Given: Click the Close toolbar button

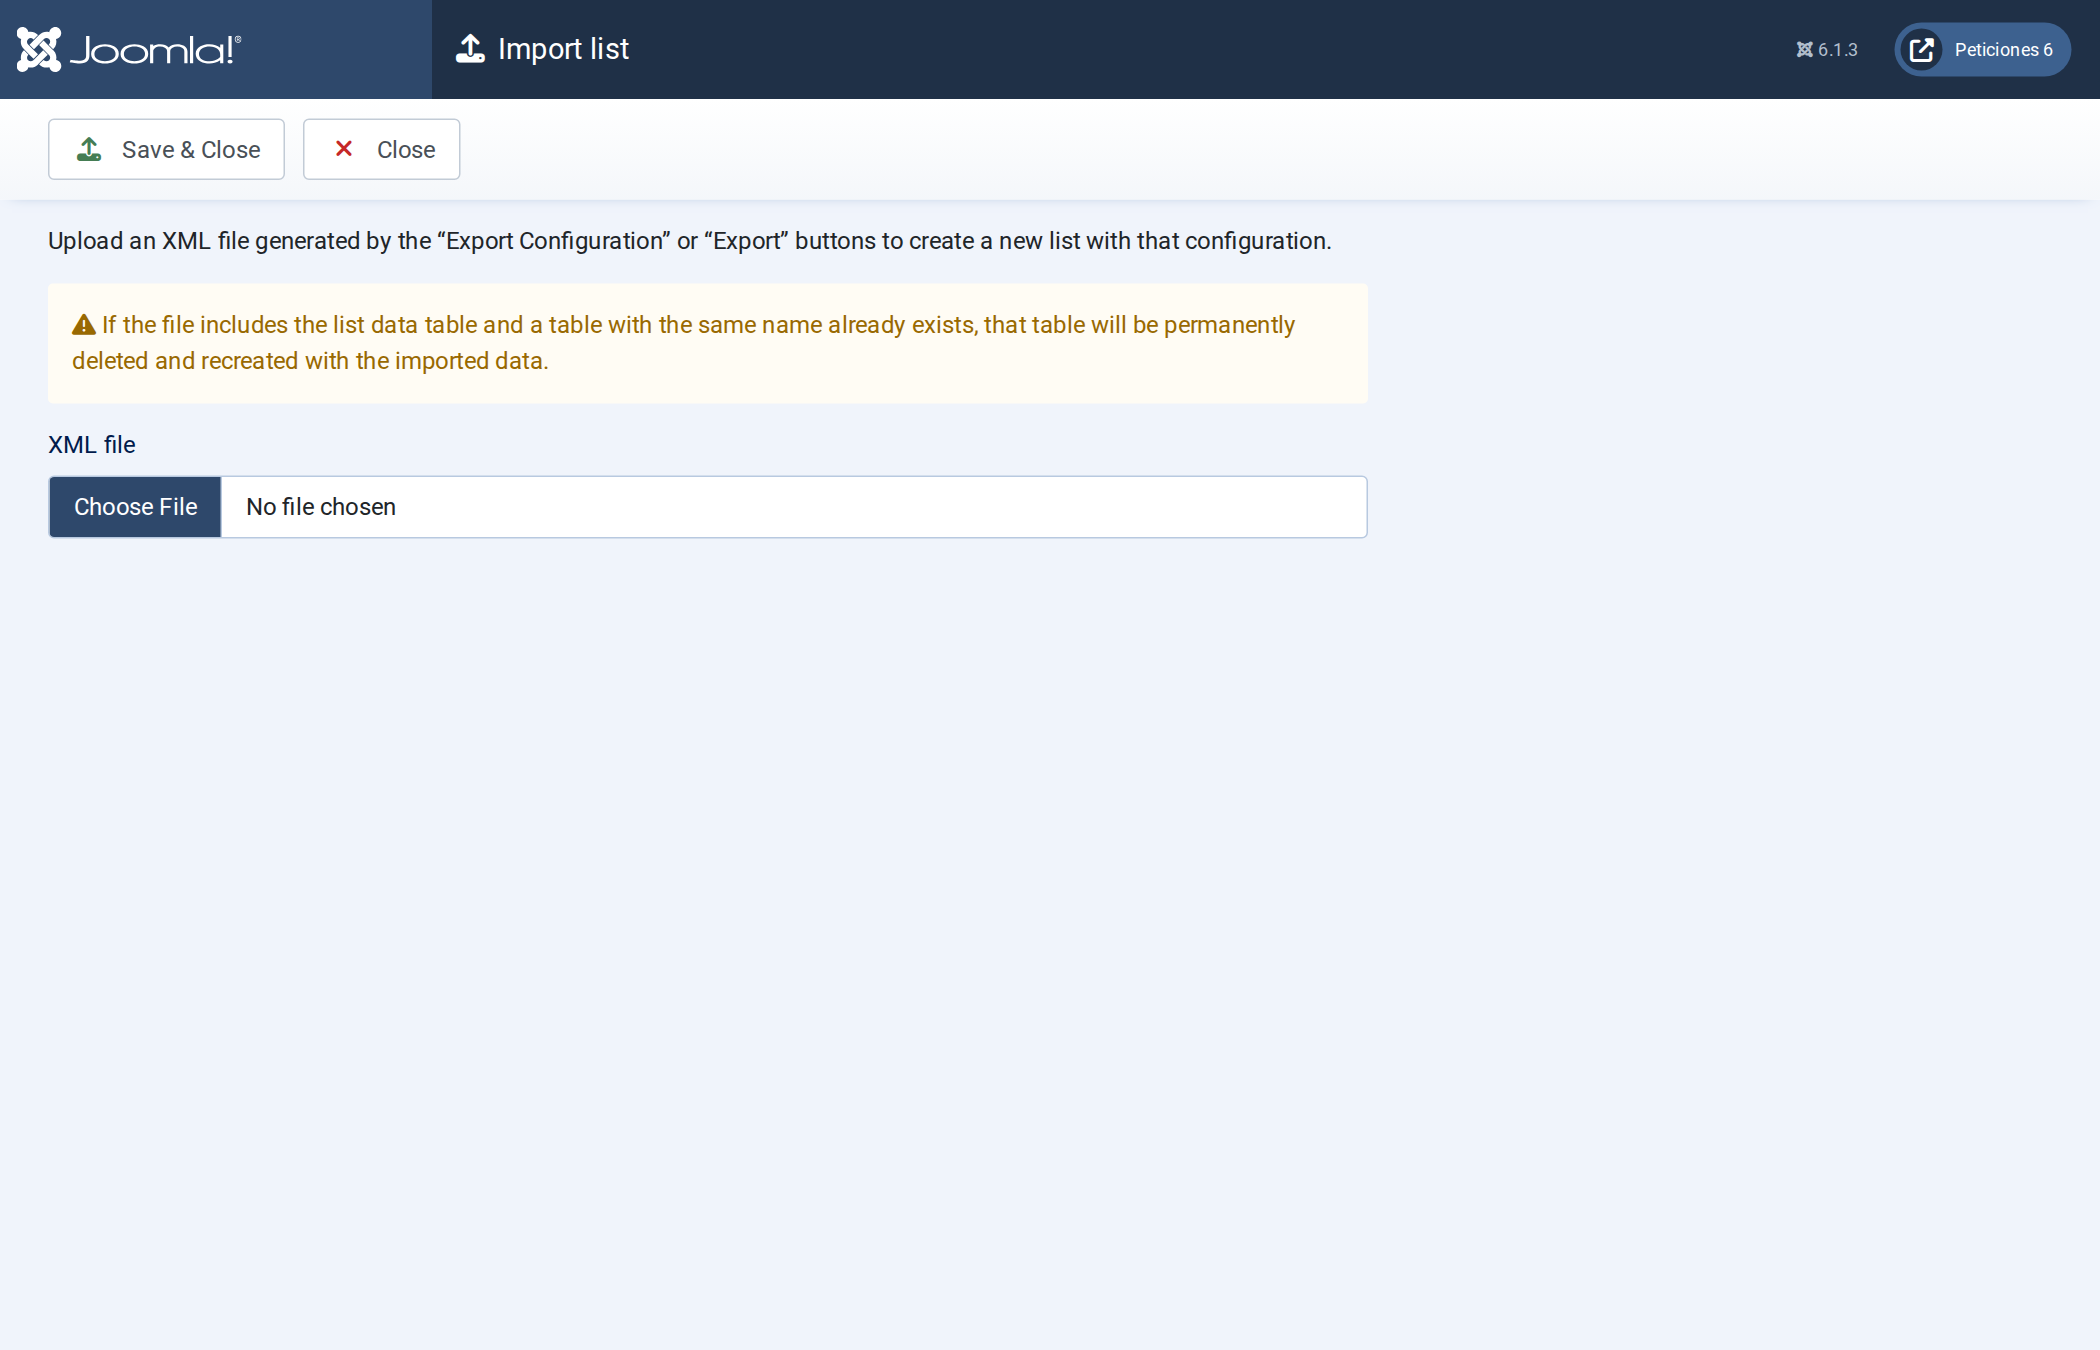Looking at the screenshot, I should [x=381, y=150].
